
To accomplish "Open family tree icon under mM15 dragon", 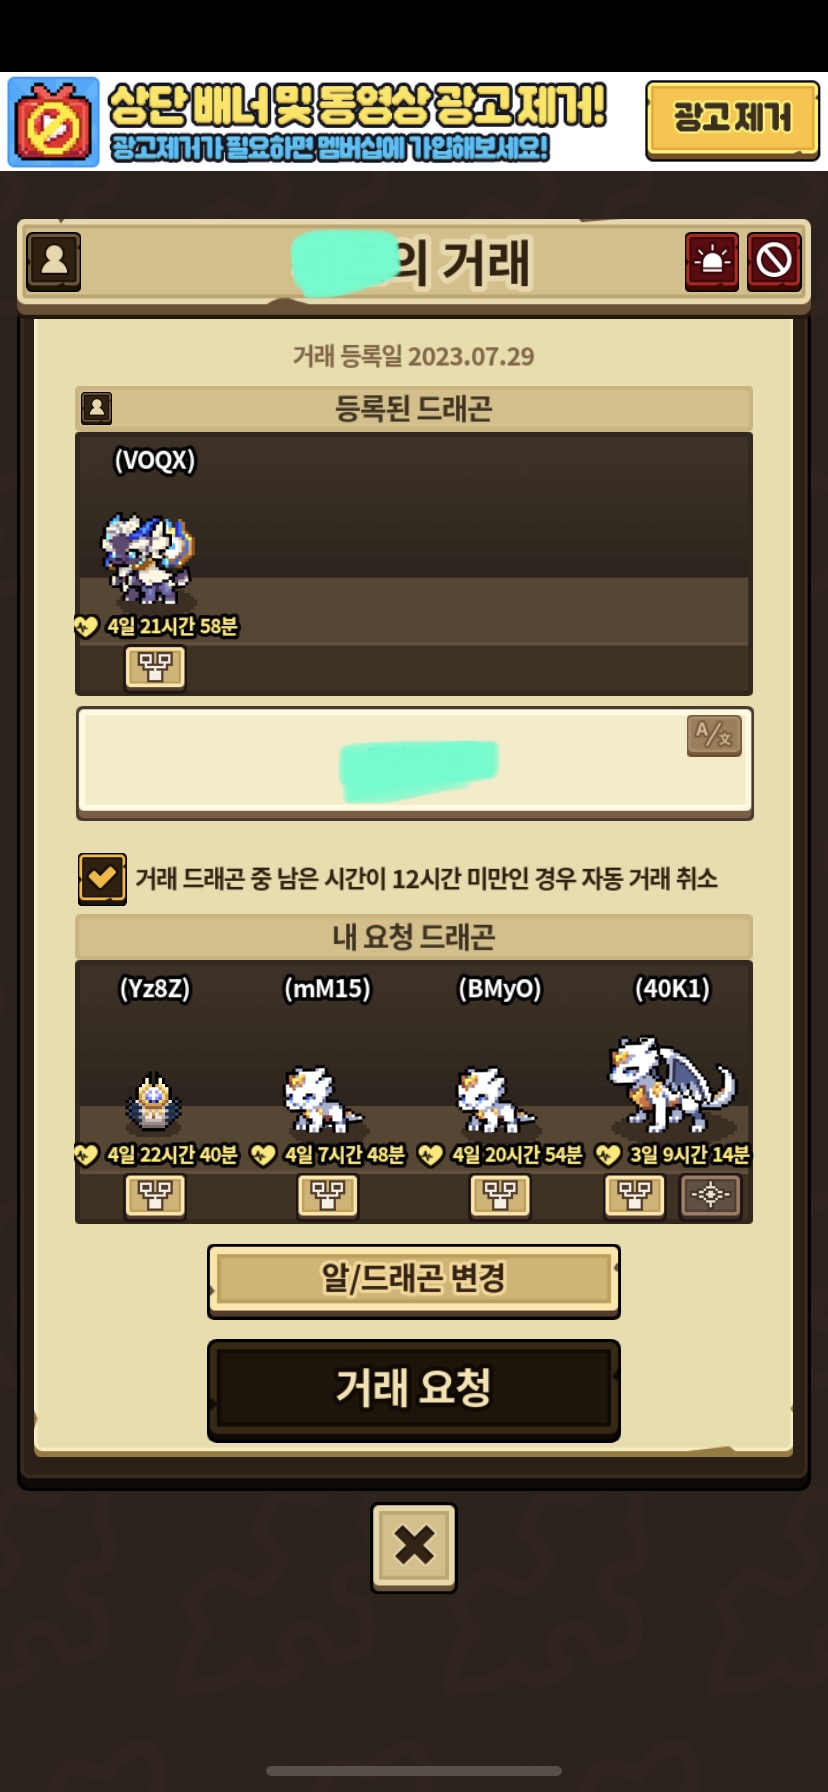I will (x=328, y=1195).
